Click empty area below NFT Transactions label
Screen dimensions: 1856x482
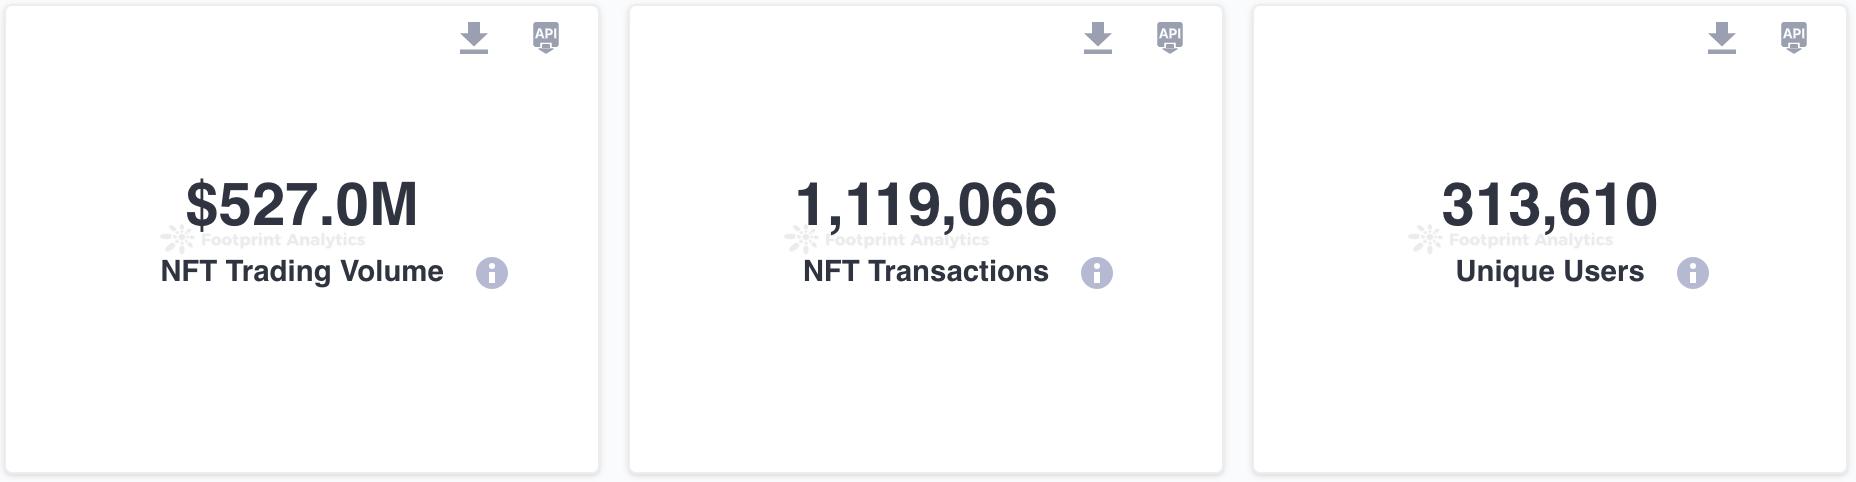point(926,380)
